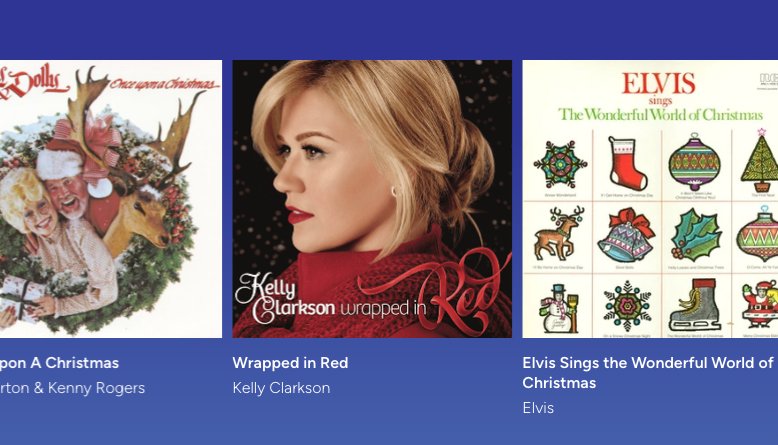Click the Christmas tree icon on Elvis cover
The width and height of the screenshot is (778, 445).
tap(760, 161)
